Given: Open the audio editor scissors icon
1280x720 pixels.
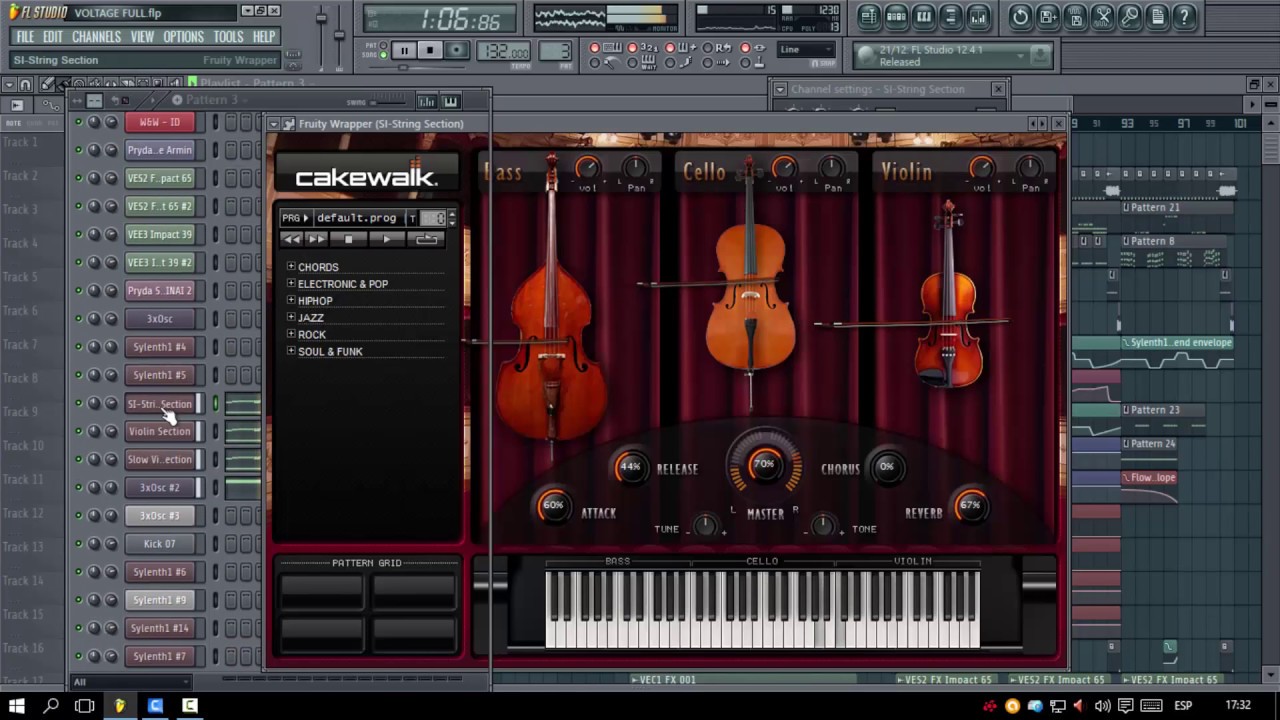Looking at the screenshot, I should (1102, 16).
